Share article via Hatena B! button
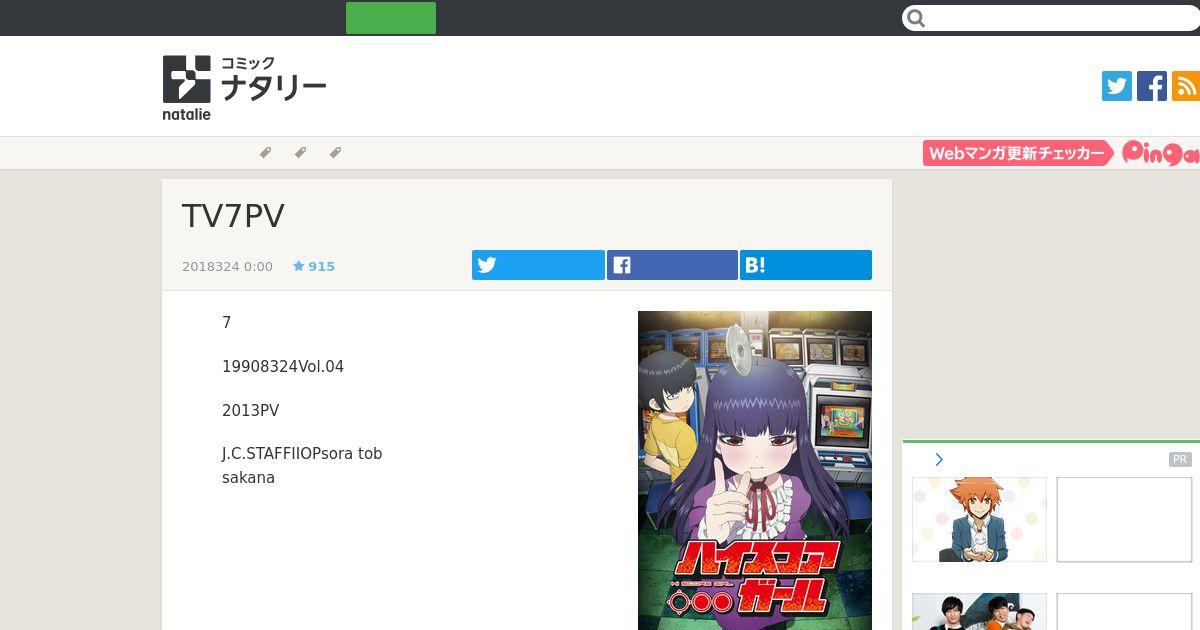The width and height of the screenshot is (1200, 630). coord(806,265)
